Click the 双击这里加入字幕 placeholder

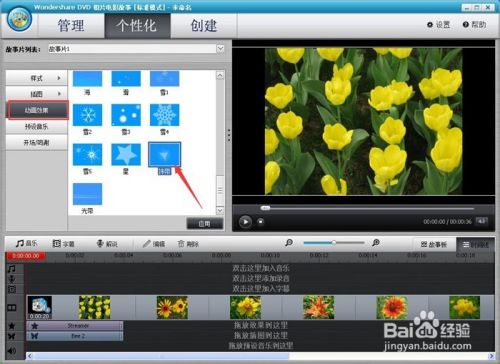pyautogui.click(x=261, y=288)
